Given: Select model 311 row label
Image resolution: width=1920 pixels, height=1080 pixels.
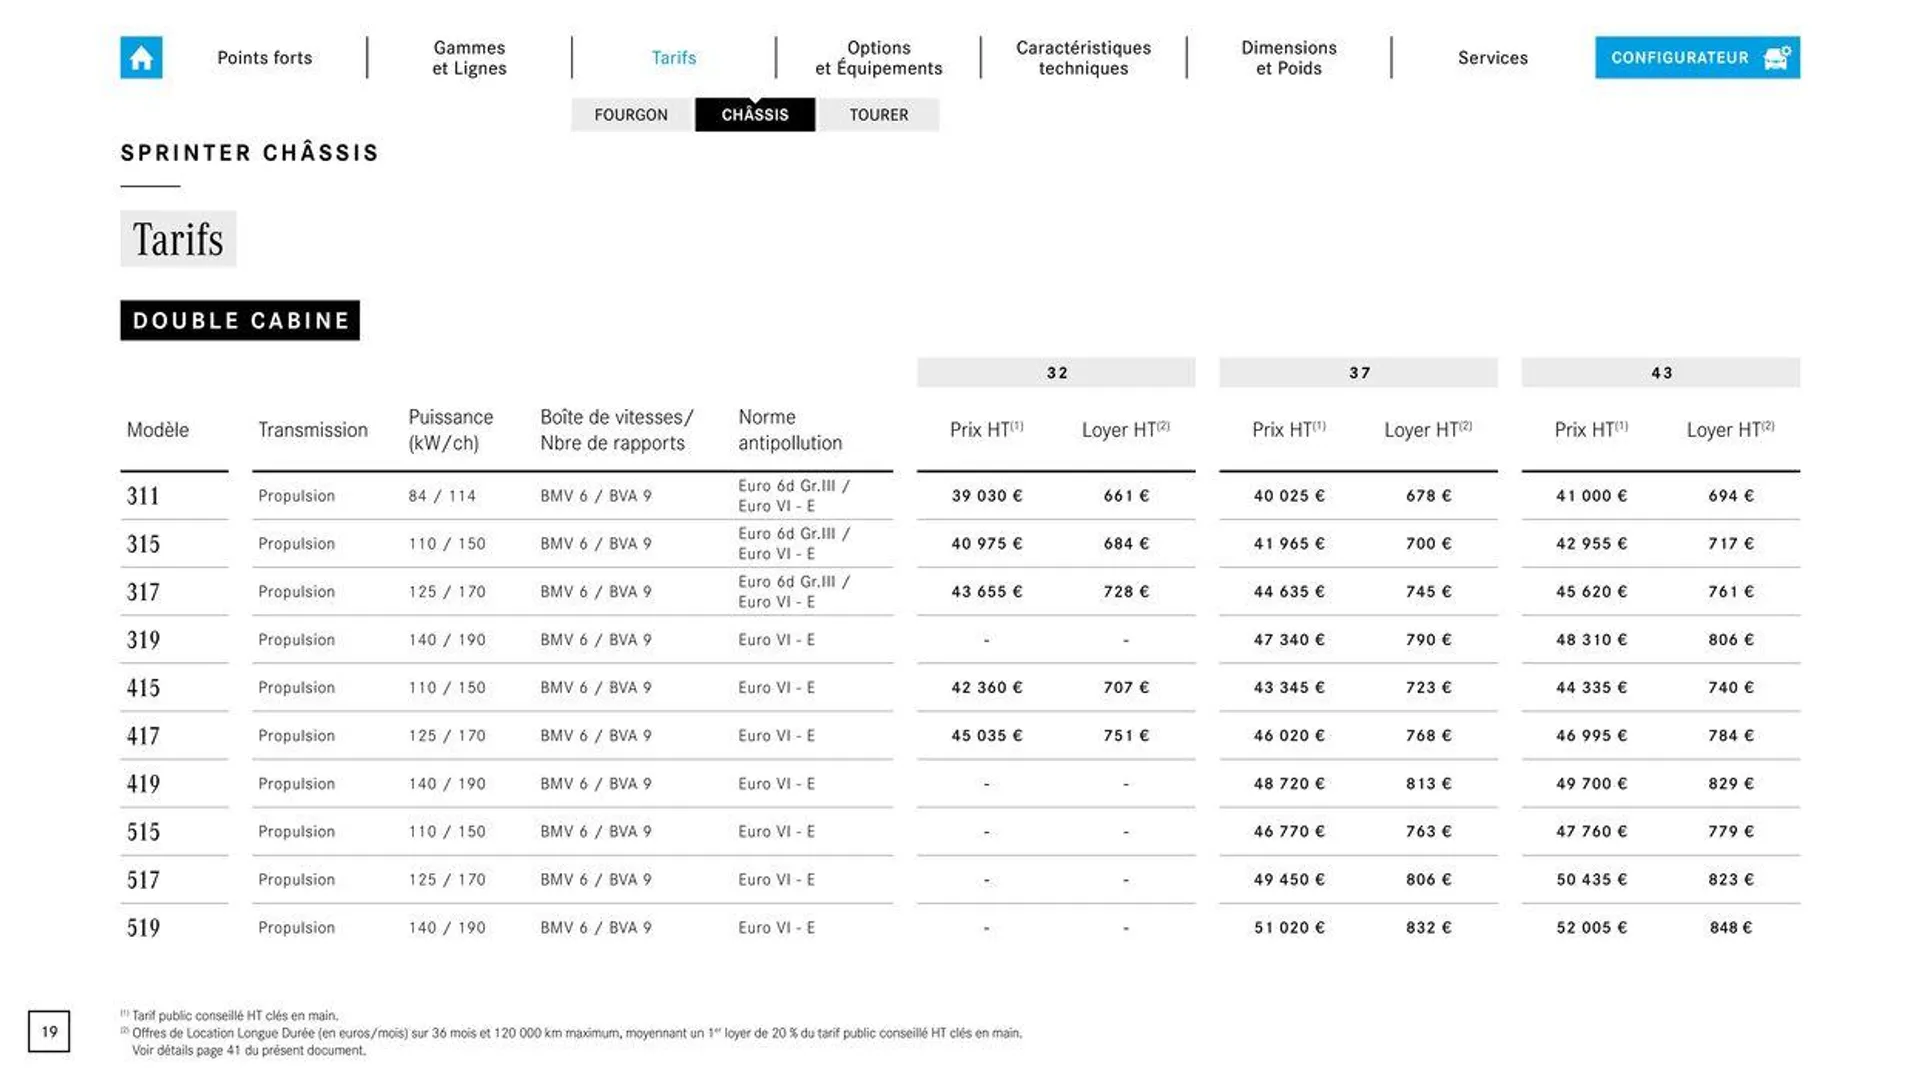Looking at the screenshot, I should [x=143, y=496].
